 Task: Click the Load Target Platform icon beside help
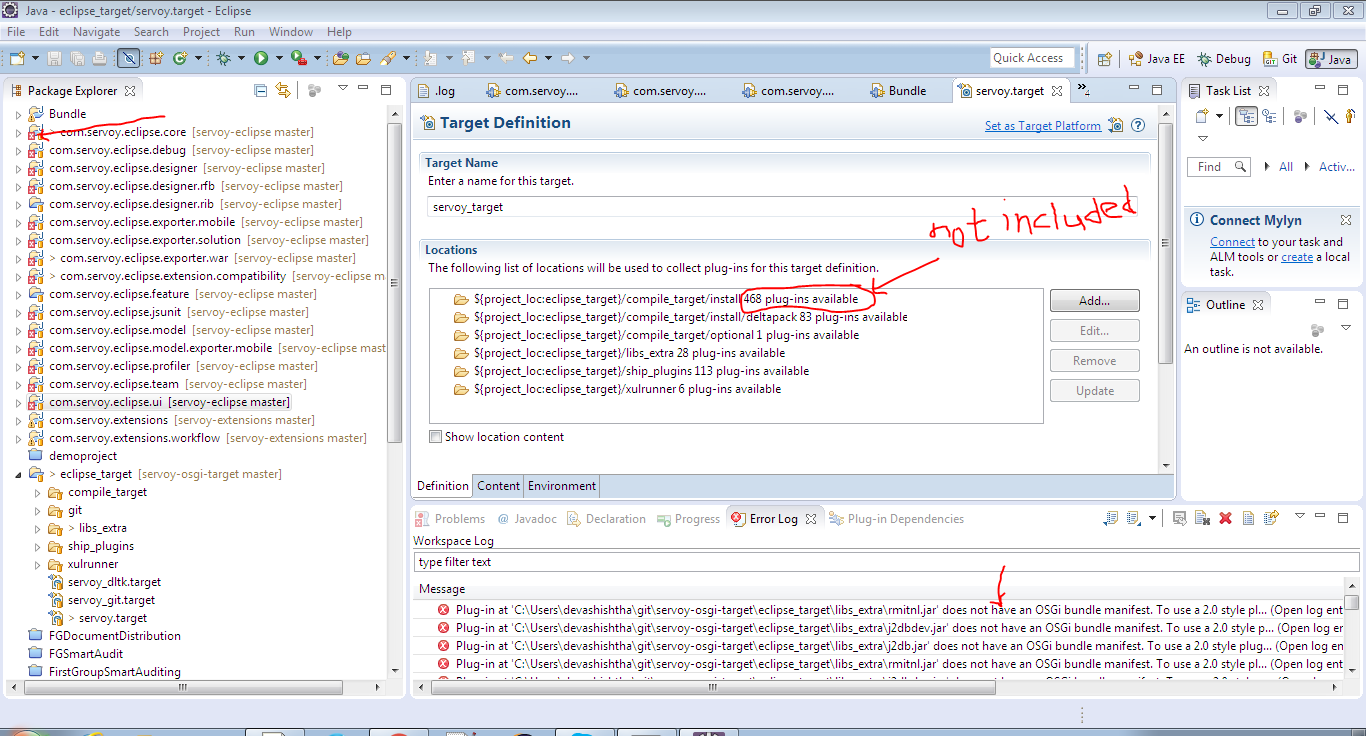1115,125
